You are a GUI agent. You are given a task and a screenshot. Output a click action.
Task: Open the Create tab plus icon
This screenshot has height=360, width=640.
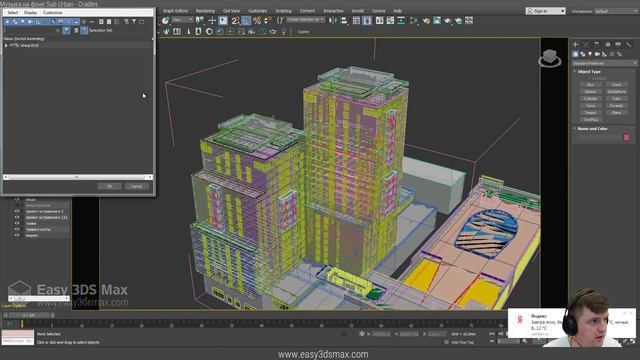pyautogui.click(x=576, y=44)
